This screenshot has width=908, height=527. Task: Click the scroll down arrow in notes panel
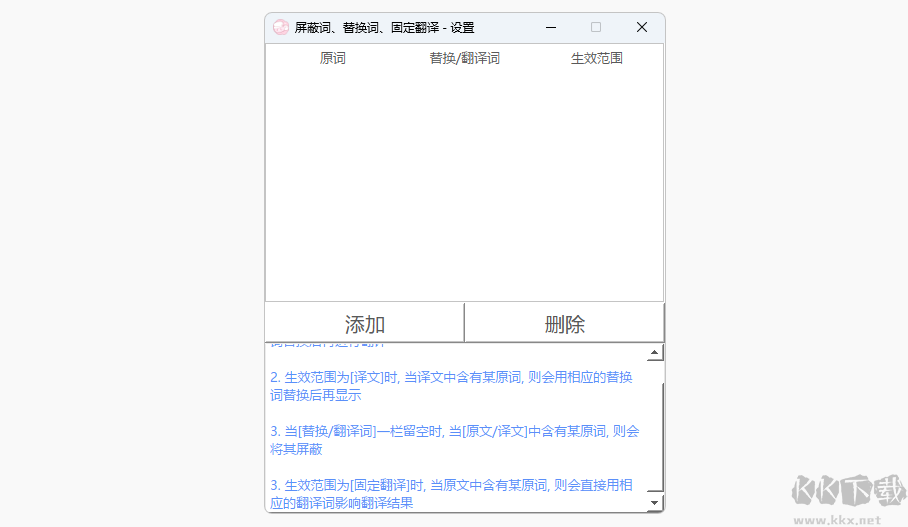(x=654, y=503)
